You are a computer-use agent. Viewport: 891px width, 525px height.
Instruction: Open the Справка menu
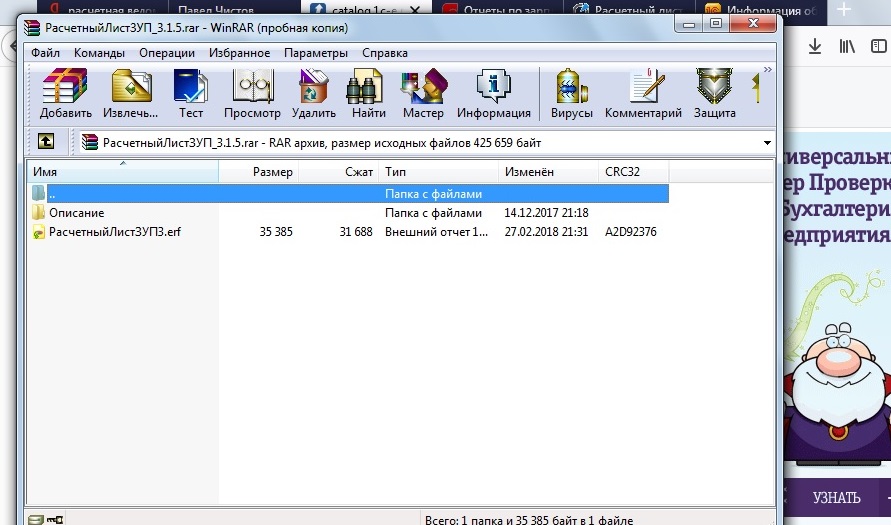(x=385, y=53)
